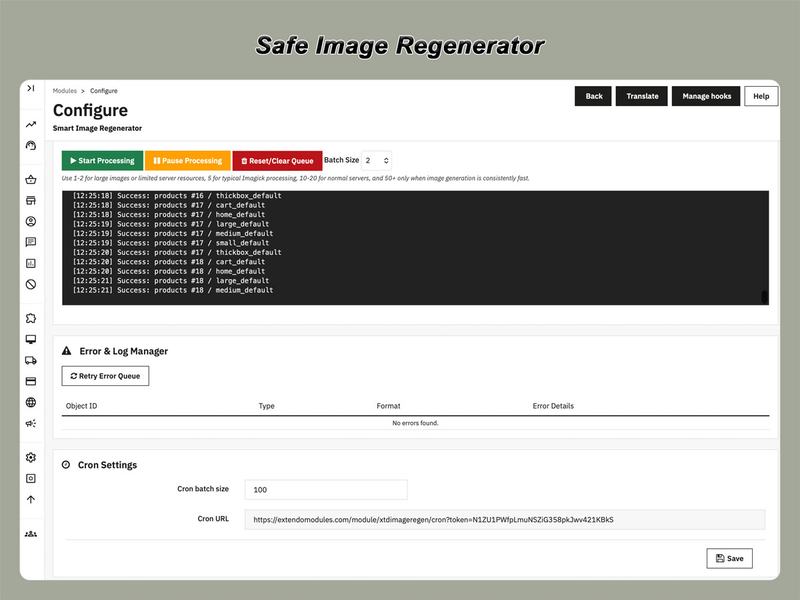Click the people group sidebar icon
Viewport: 800px width, 600px height.
(x=31, y=534)
